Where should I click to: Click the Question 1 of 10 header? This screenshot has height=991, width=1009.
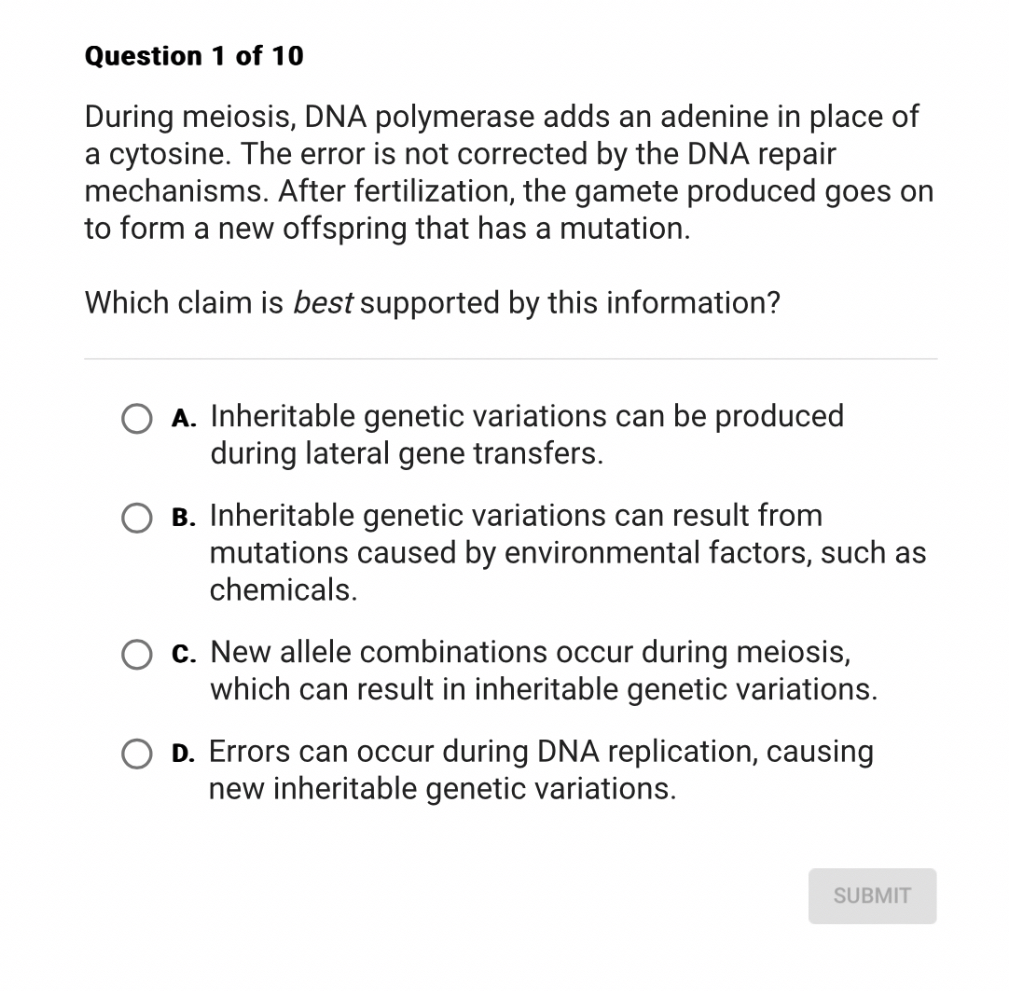[193, 56]
